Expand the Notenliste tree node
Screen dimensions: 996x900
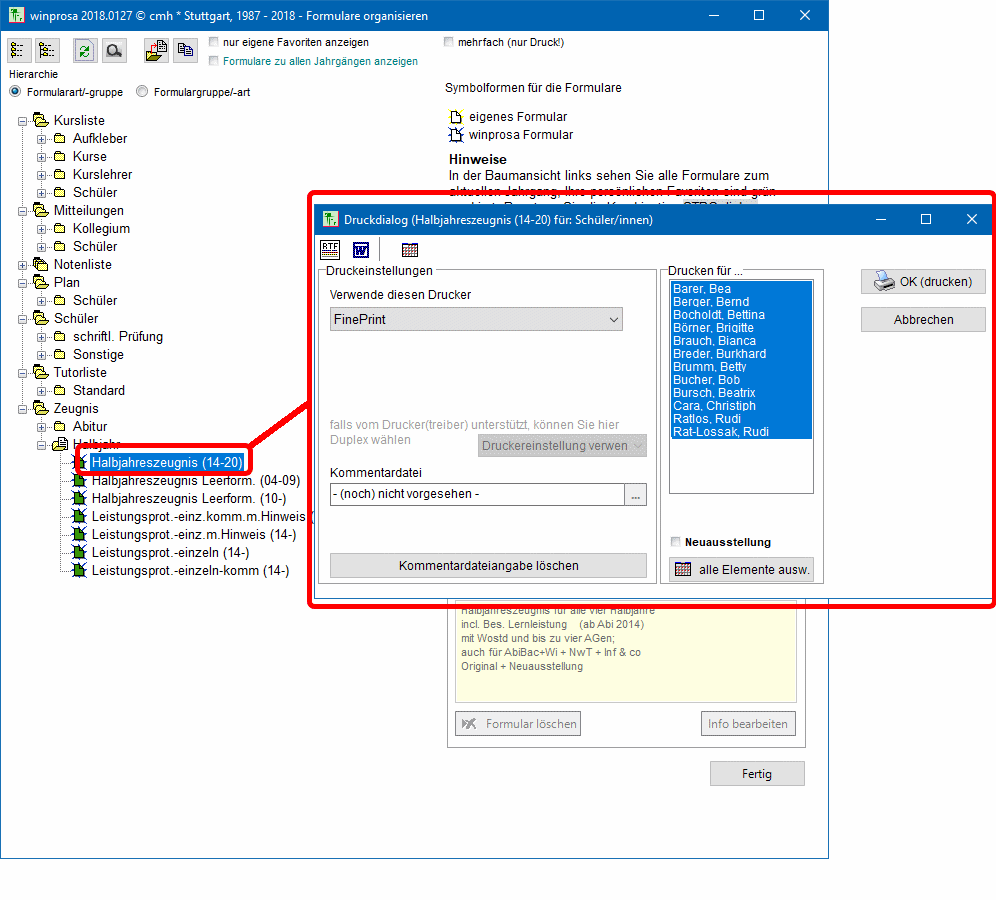(x=23, y=265)
